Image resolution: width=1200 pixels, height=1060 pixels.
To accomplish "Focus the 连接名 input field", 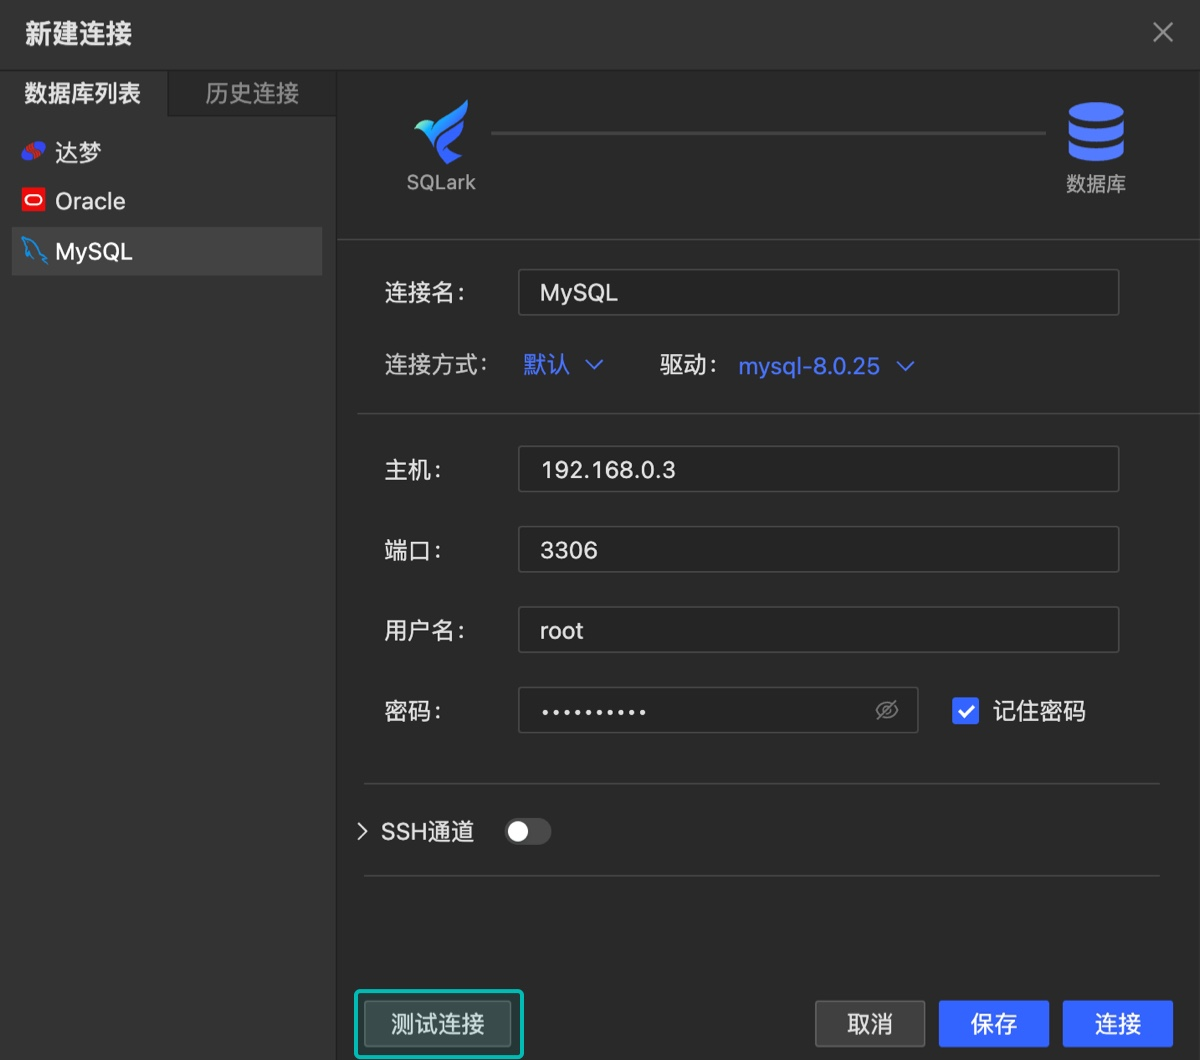I will point(818,293).
